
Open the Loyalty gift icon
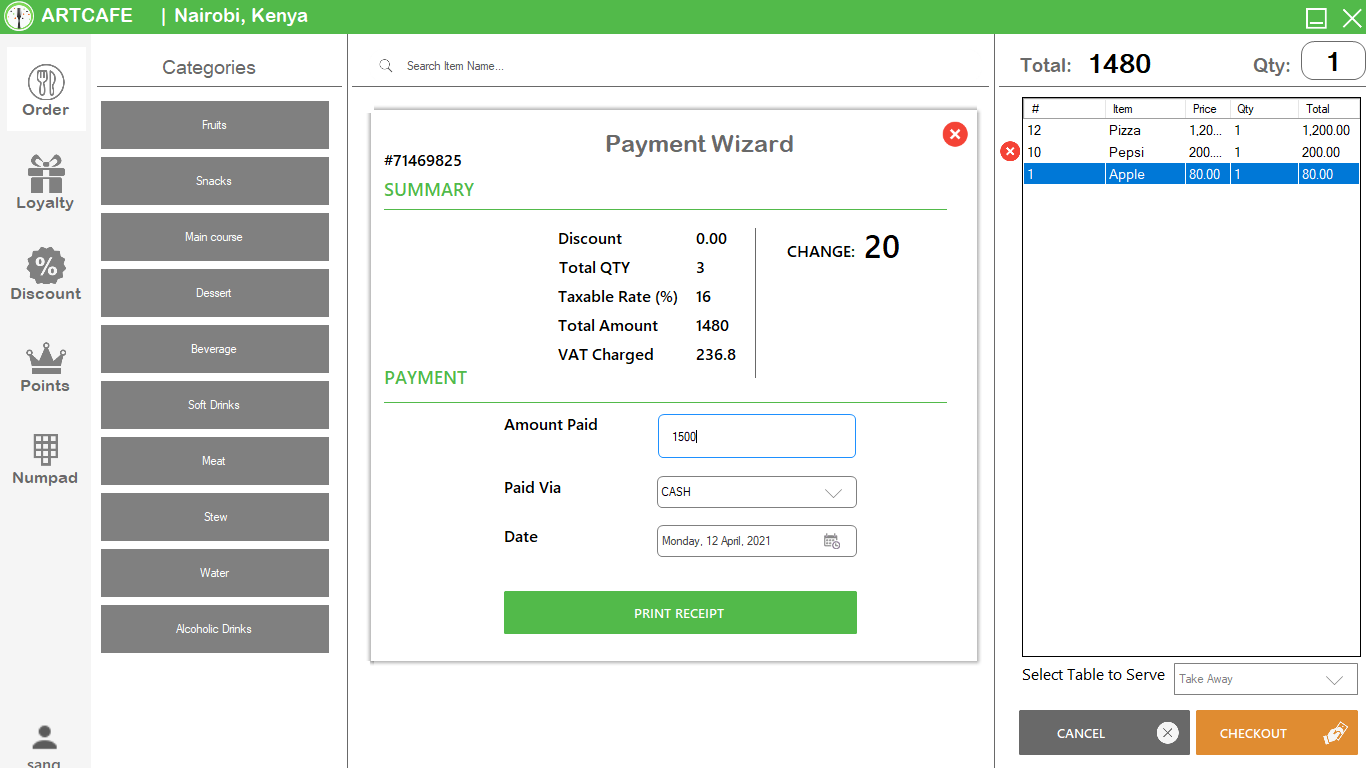point(45,175)
